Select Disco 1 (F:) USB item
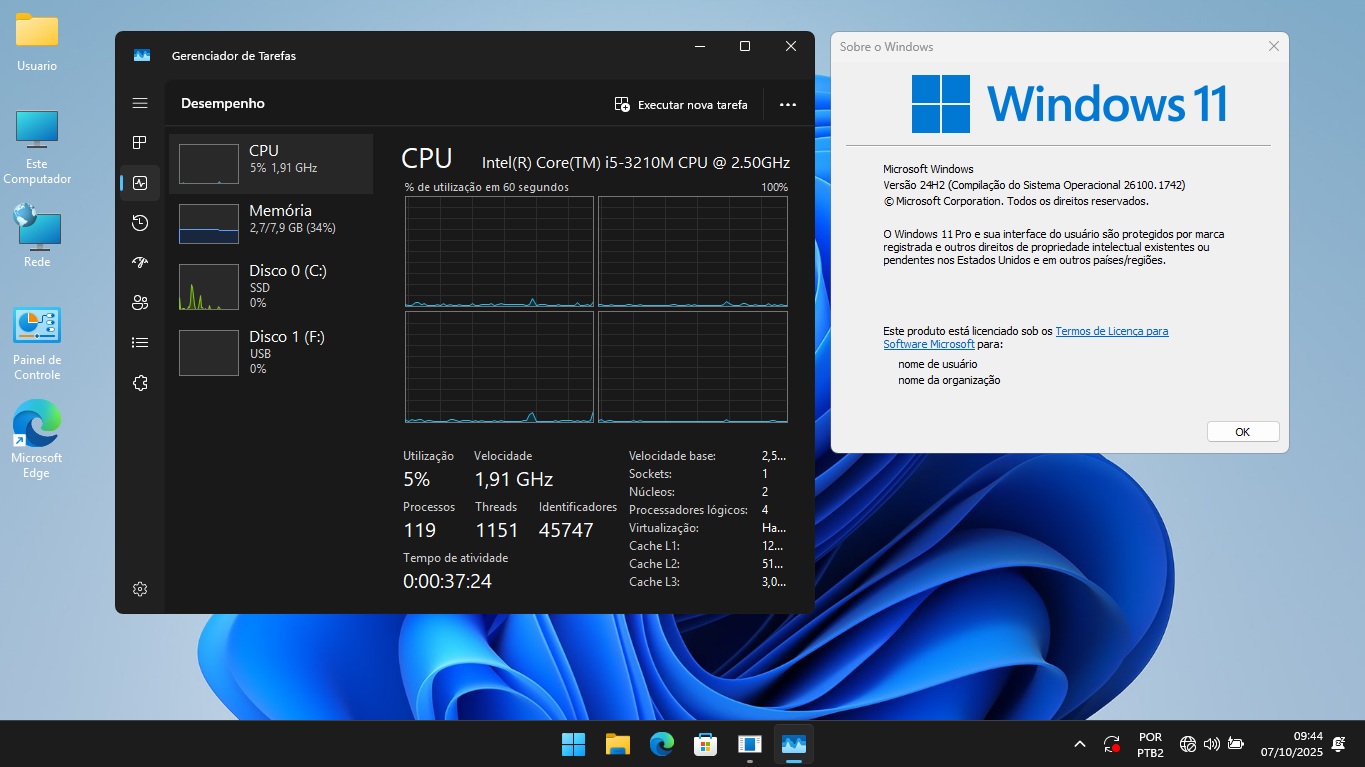This screenshot has height=767, width=1365. pos(271,352)
